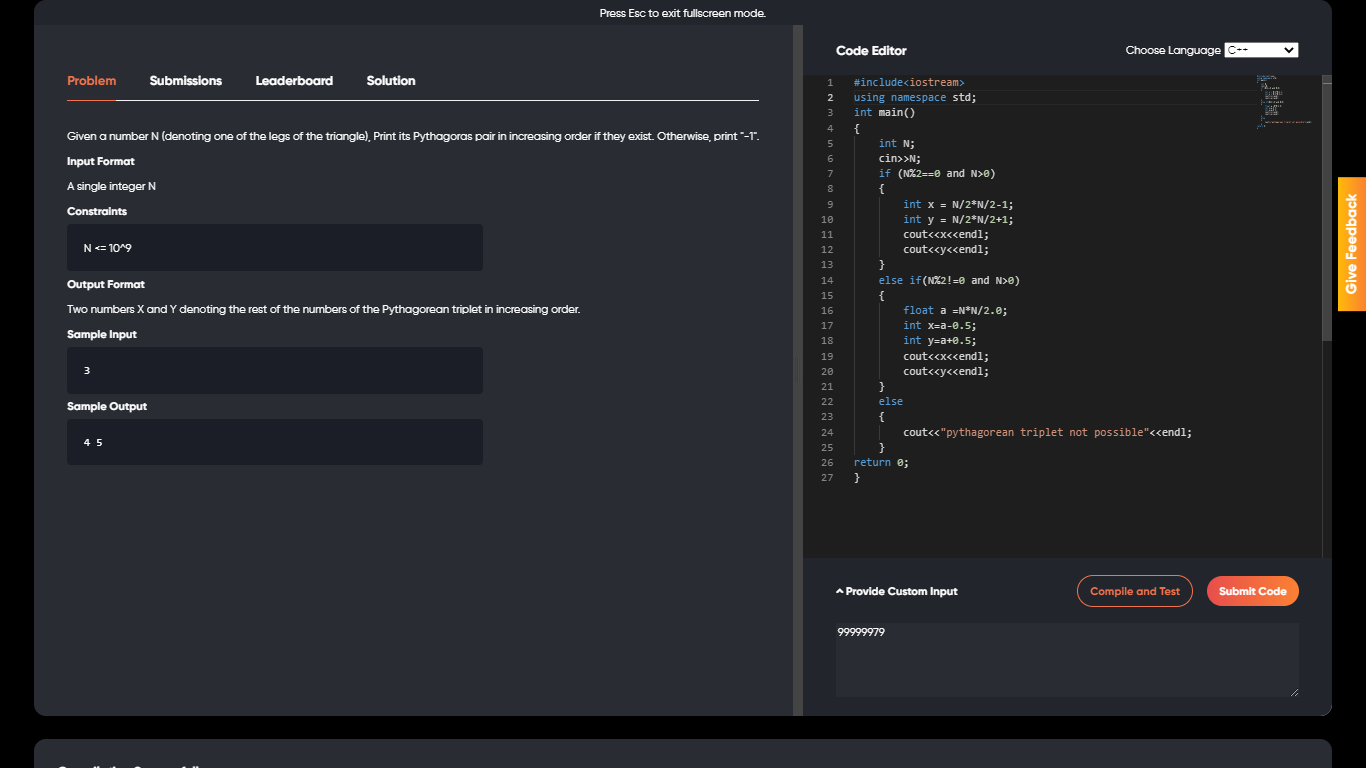Collapse the Provide Custom Input section
This screenshot has width=1366, height=768.
(x=896, y=591)
